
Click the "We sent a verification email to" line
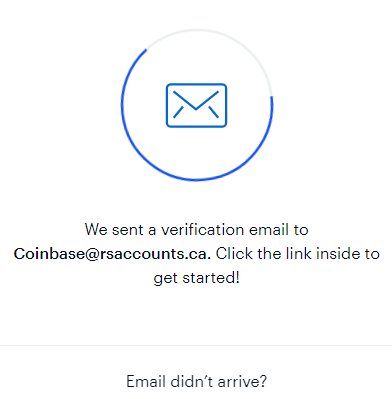click(x=196, y=230)
